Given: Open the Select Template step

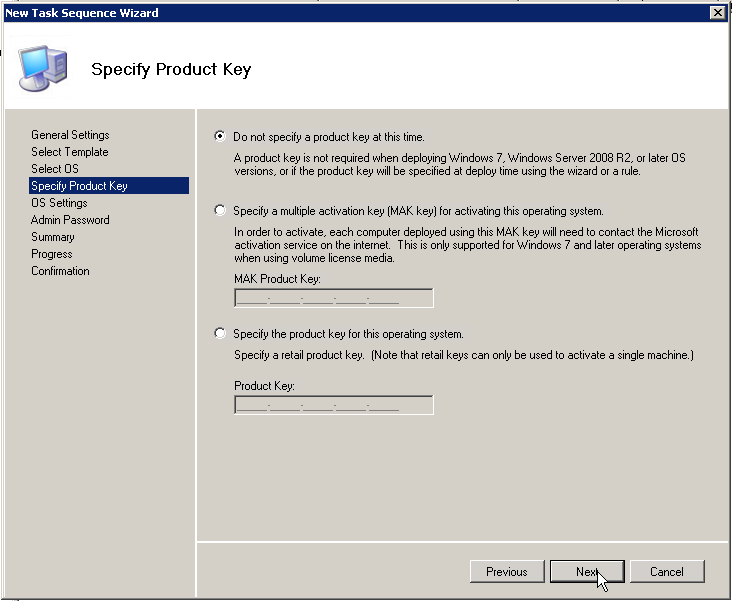Looking at the screenshot, I should click(69, 152).
